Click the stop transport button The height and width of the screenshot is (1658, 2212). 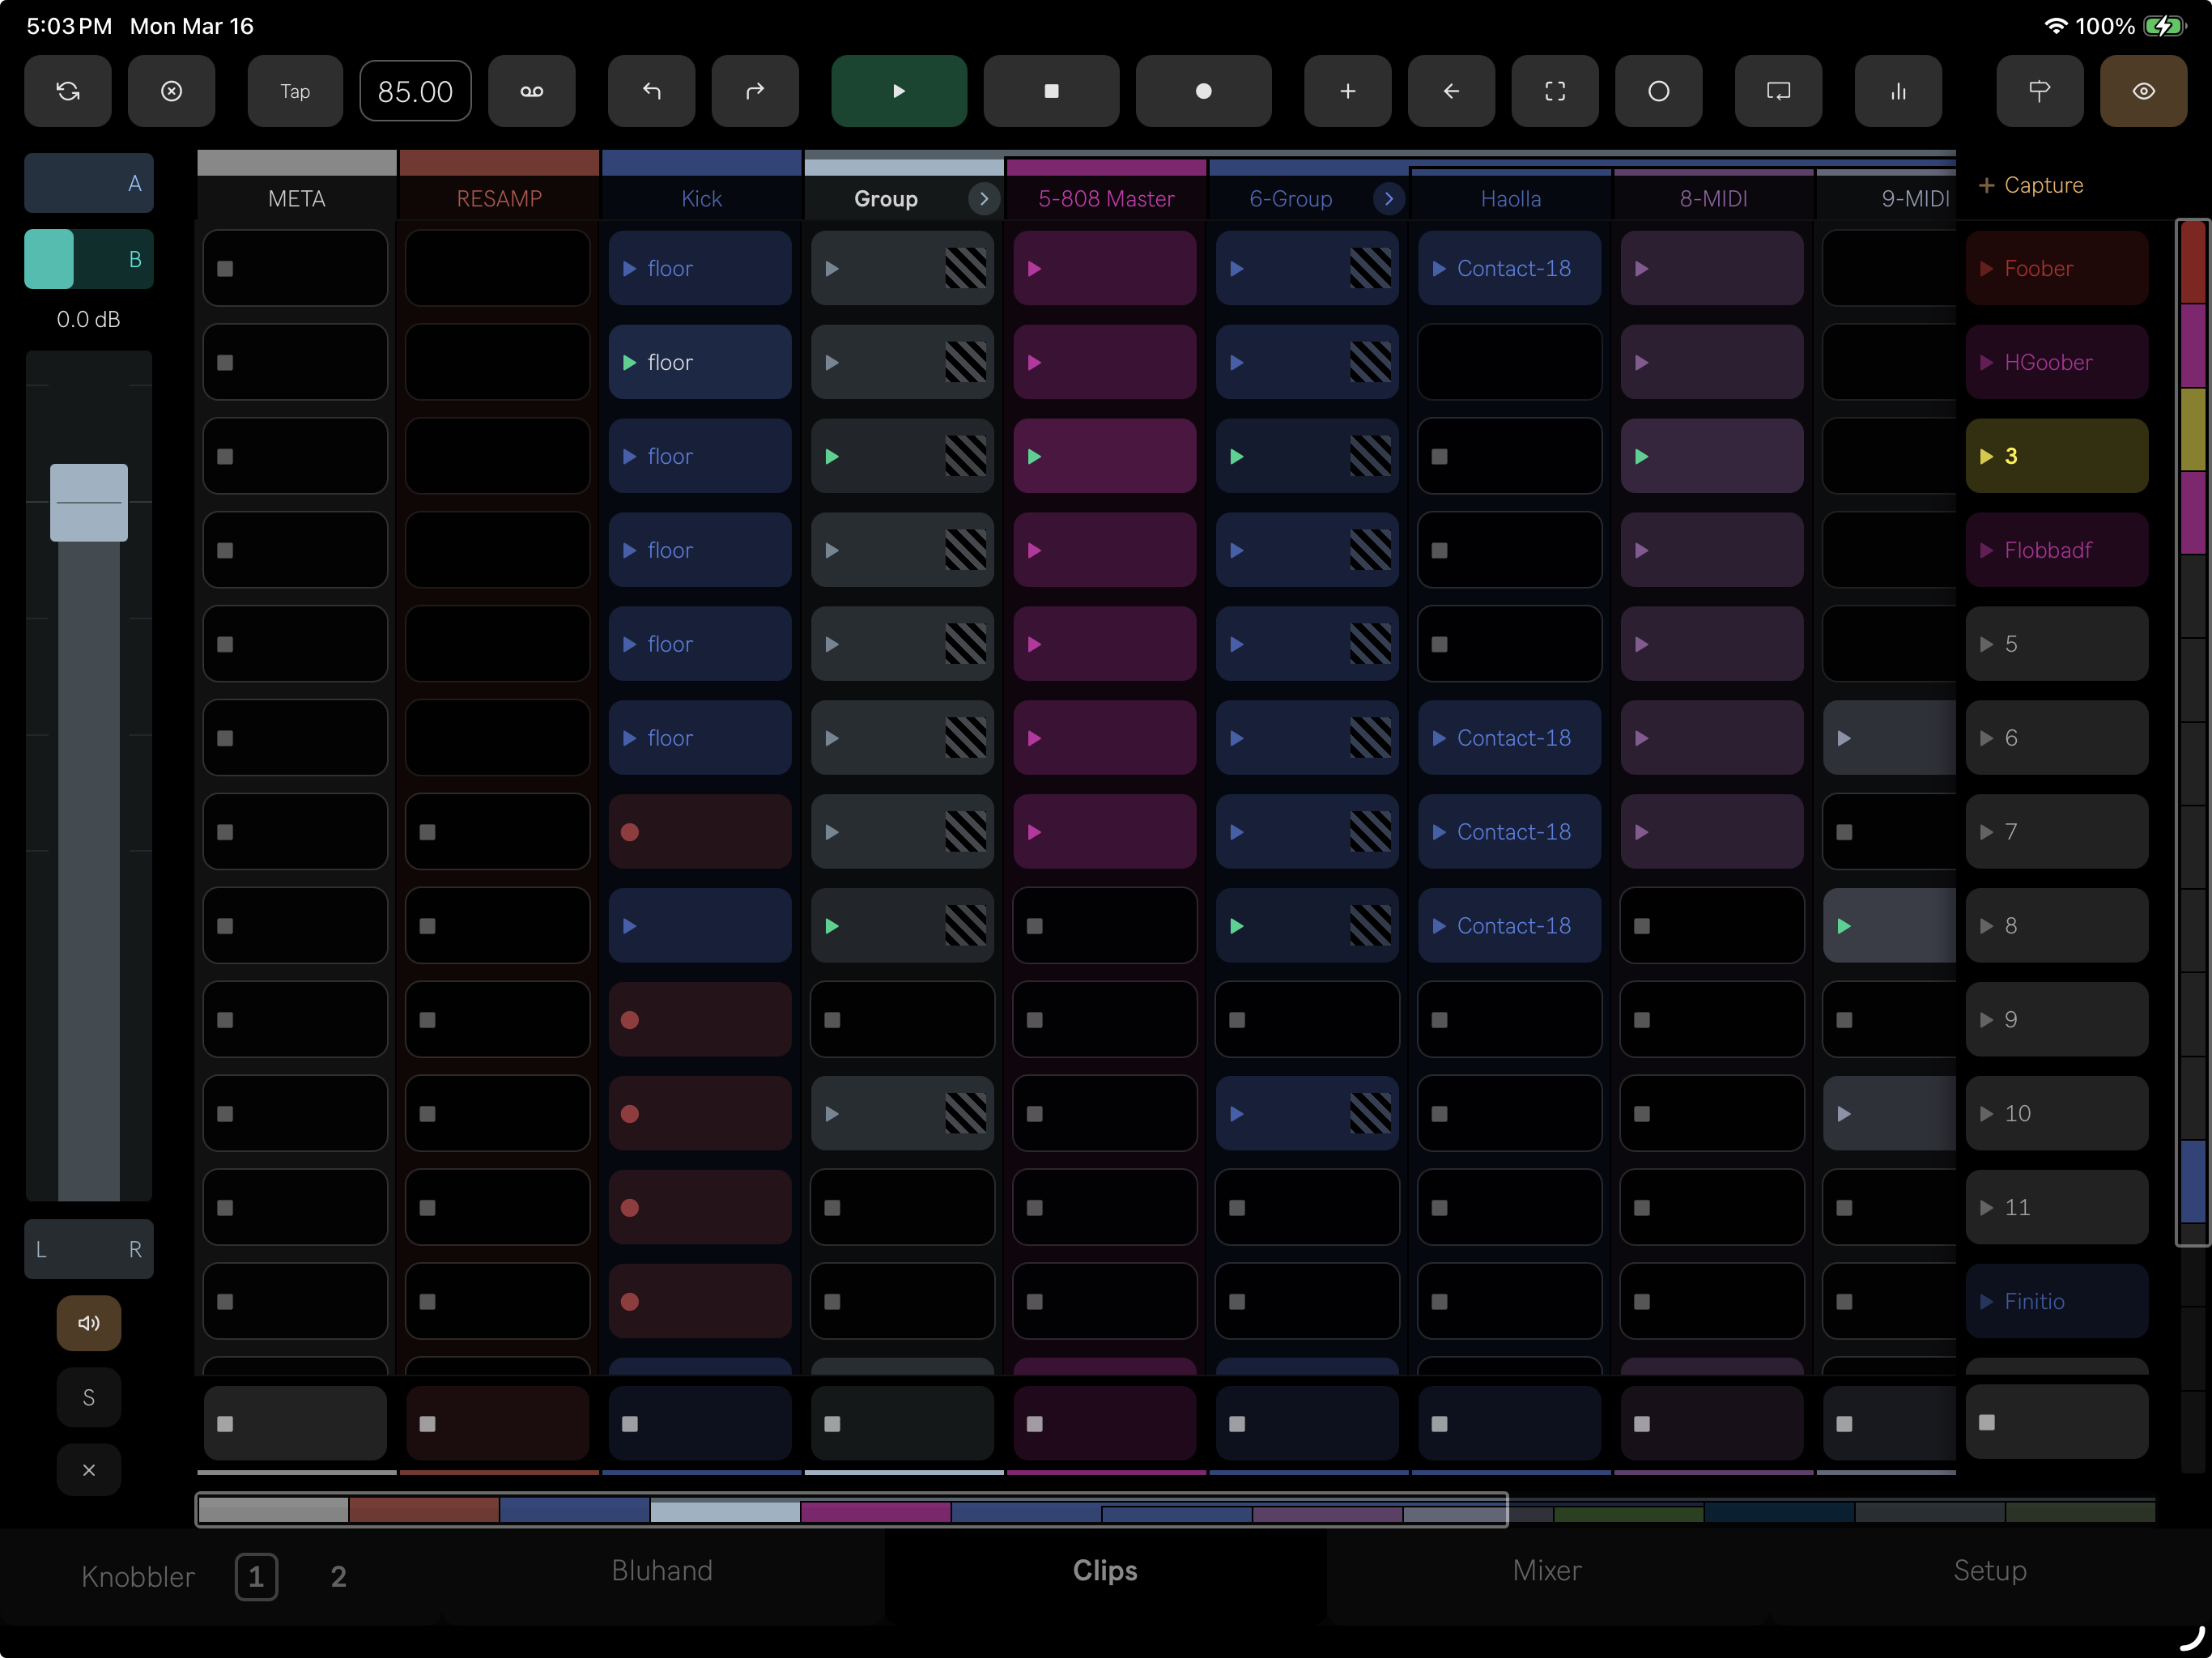(x=1050, y=91)
